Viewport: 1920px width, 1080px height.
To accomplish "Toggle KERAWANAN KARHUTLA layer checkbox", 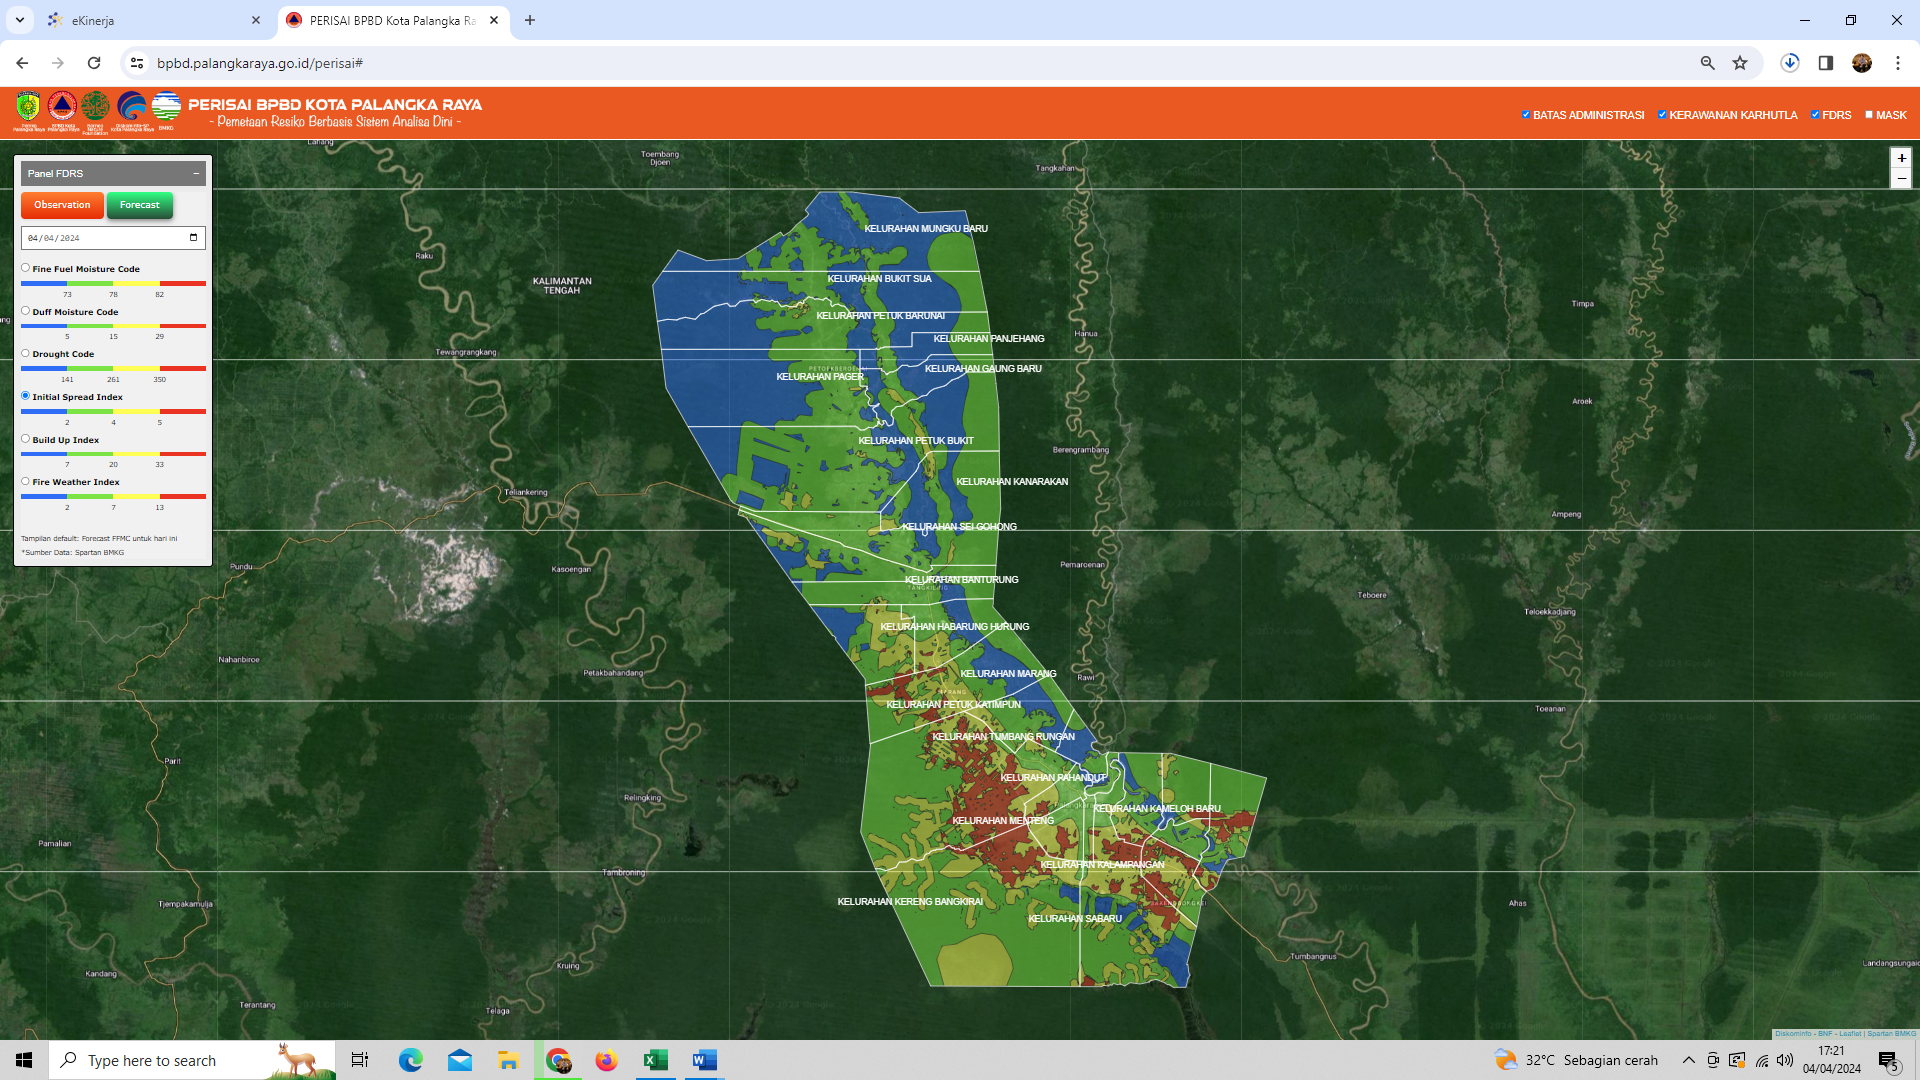I will [1662, 114].
